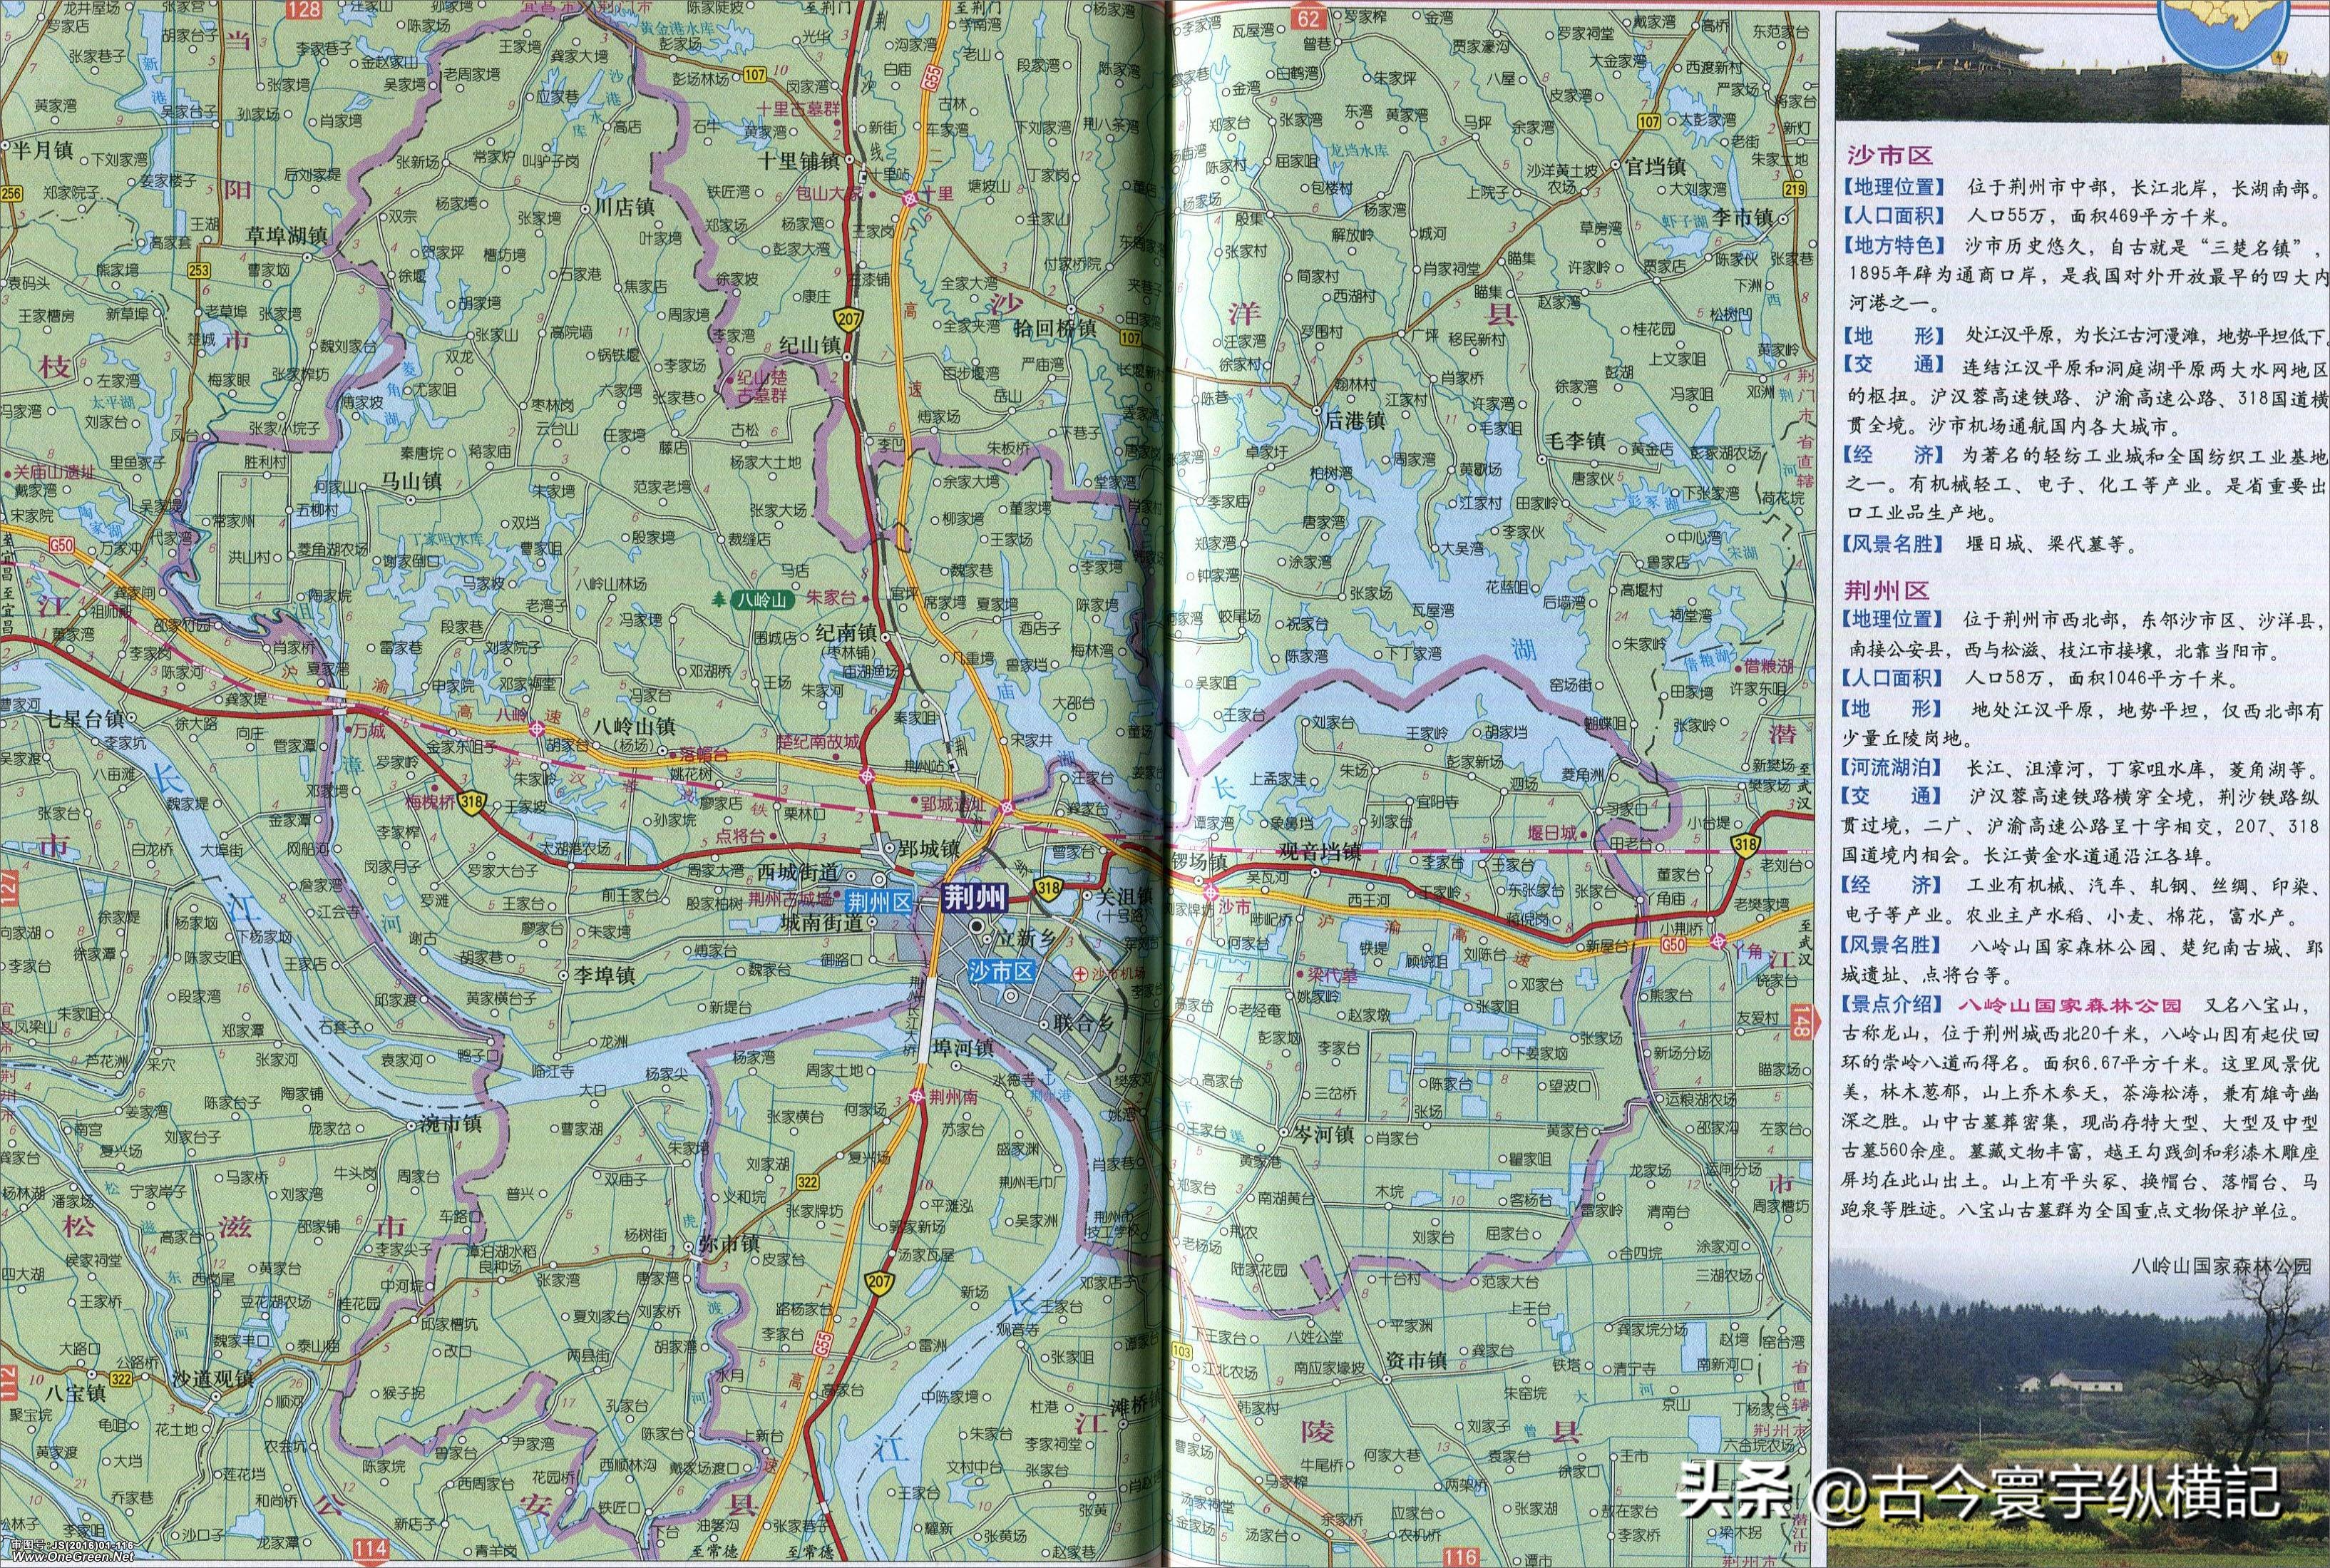Toggle the red 梁代墓 landmark marker

point(1300,974)
